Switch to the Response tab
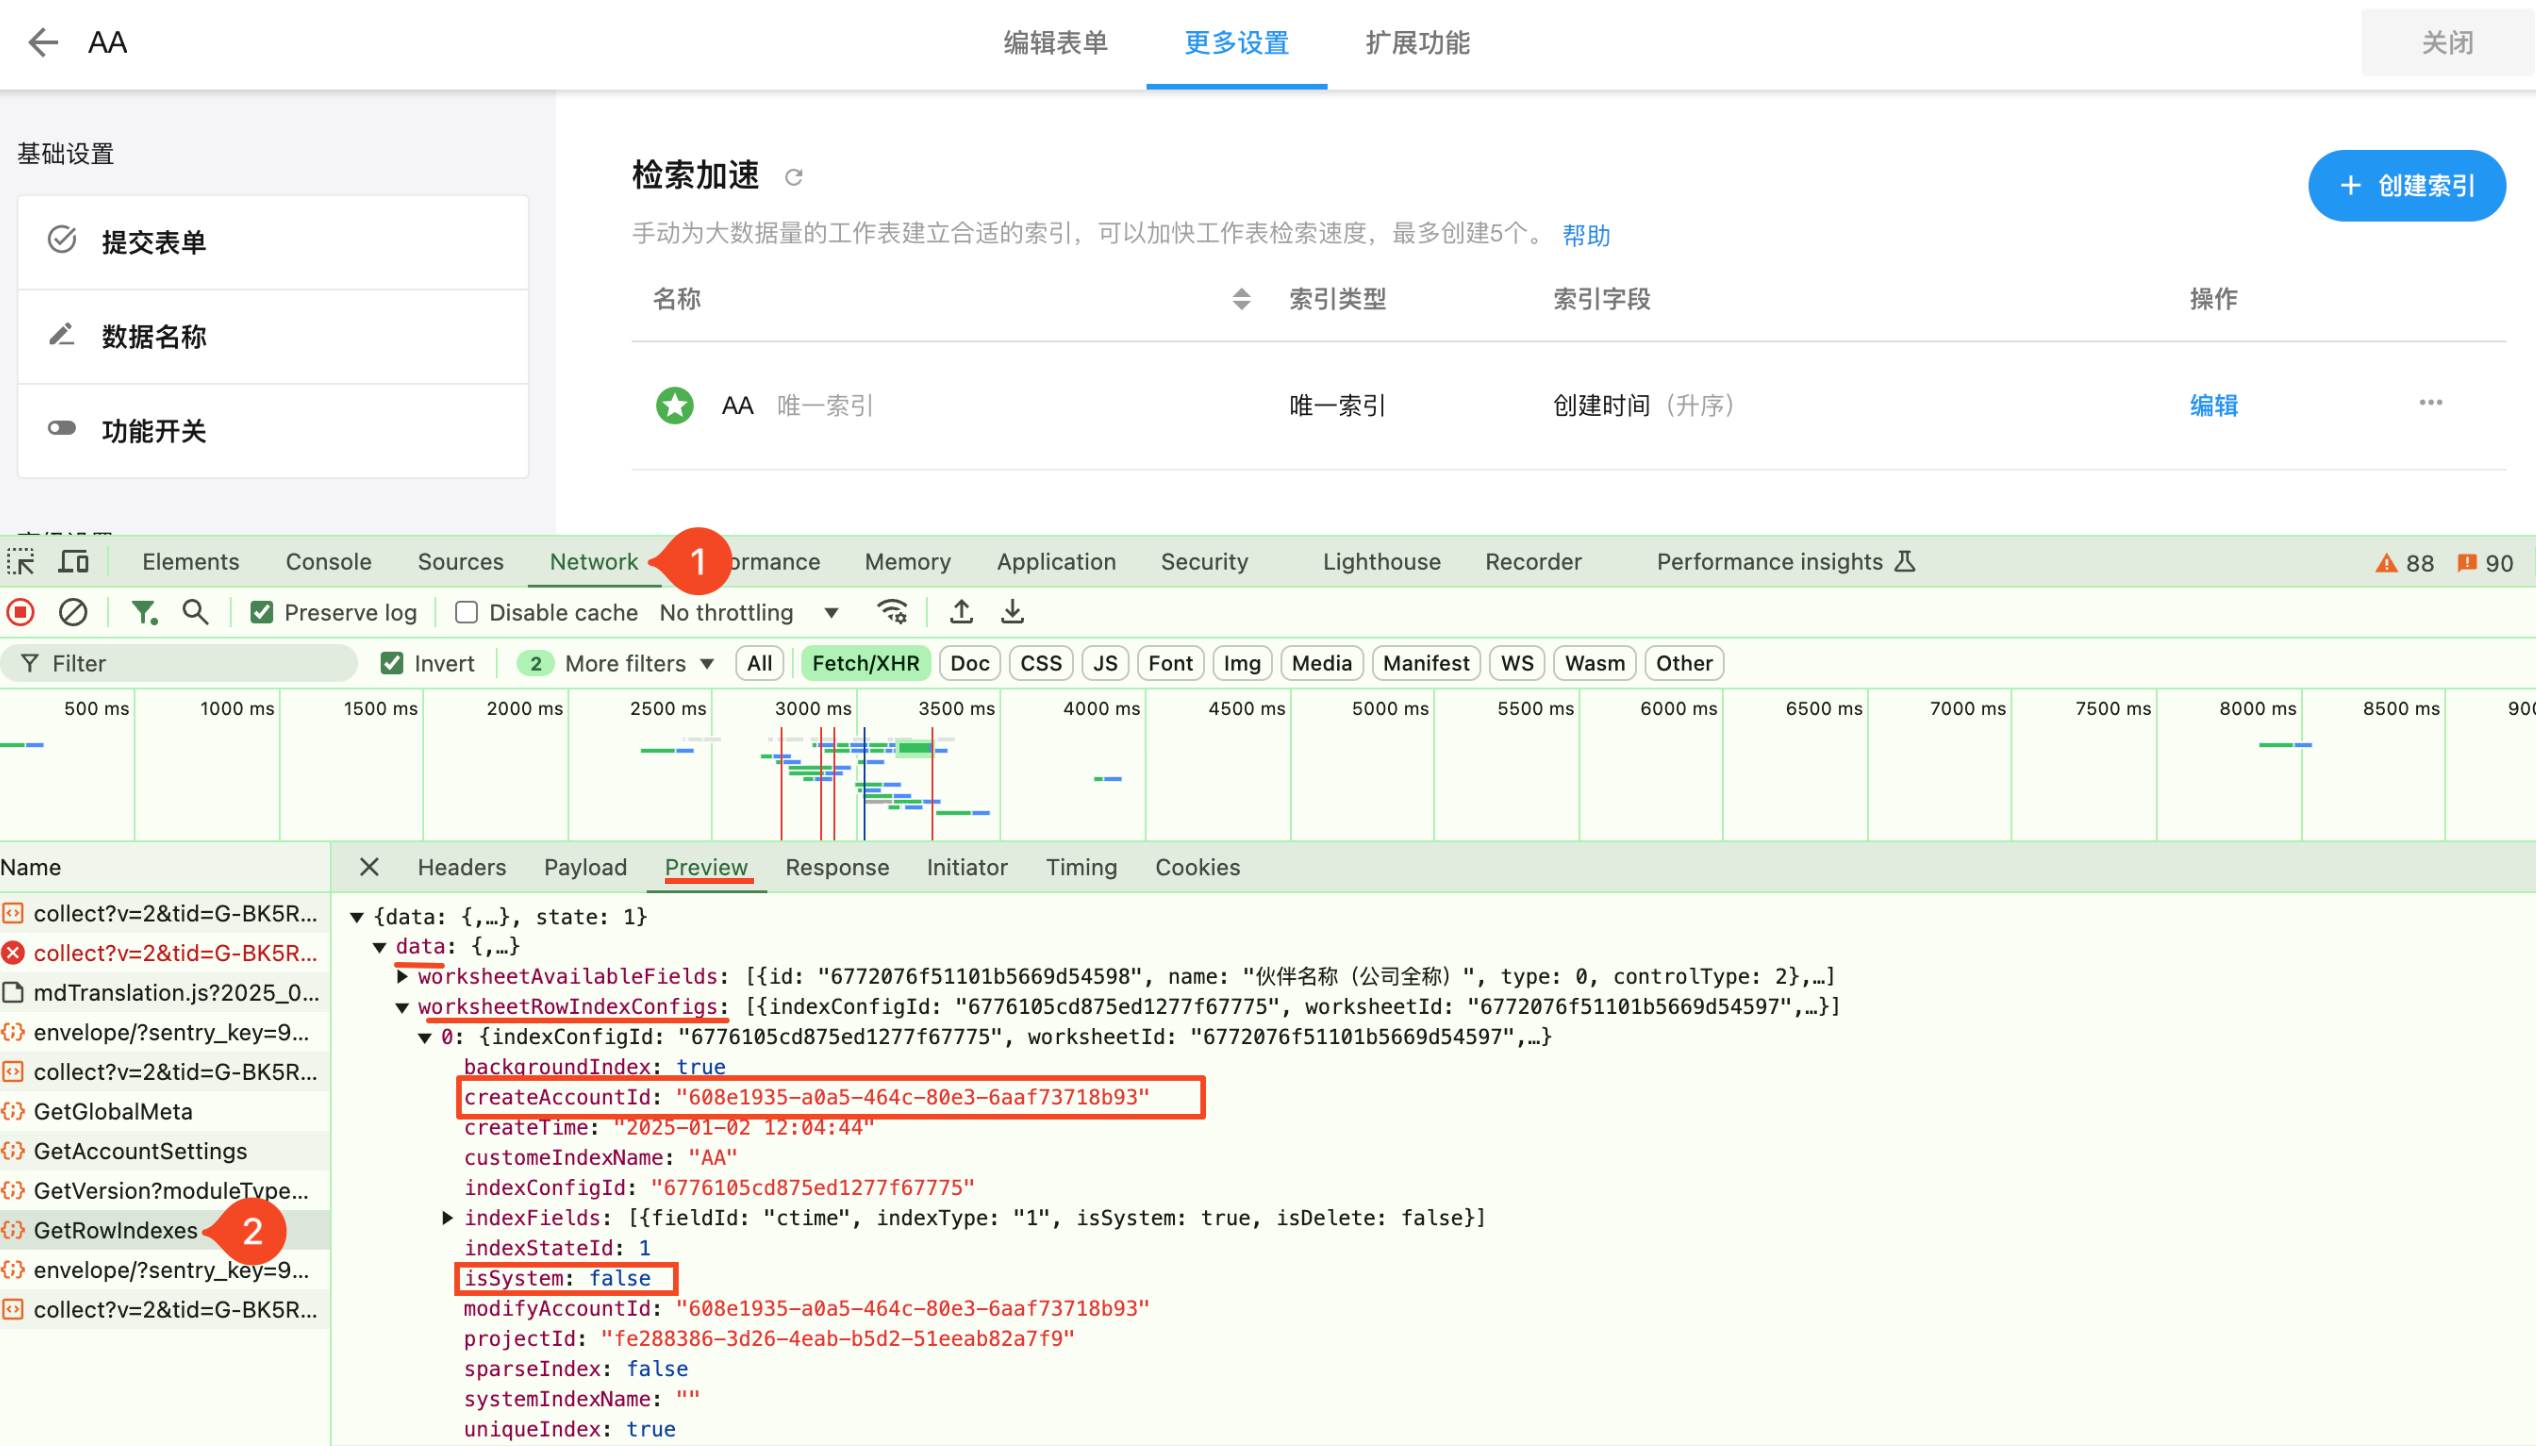Screen dimensions: 2536x1446 (836, 868)
